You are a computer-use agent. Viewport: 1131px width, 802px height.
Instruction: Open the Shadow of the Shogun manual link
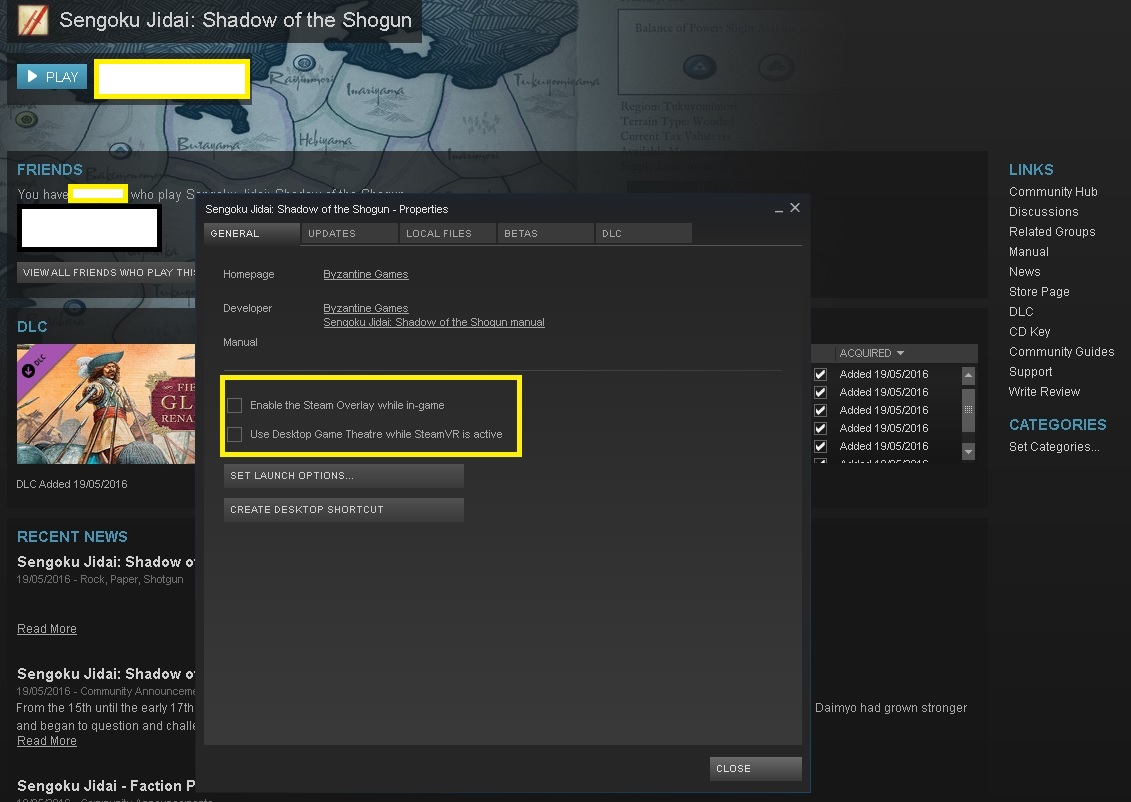[x=434, y=322]
